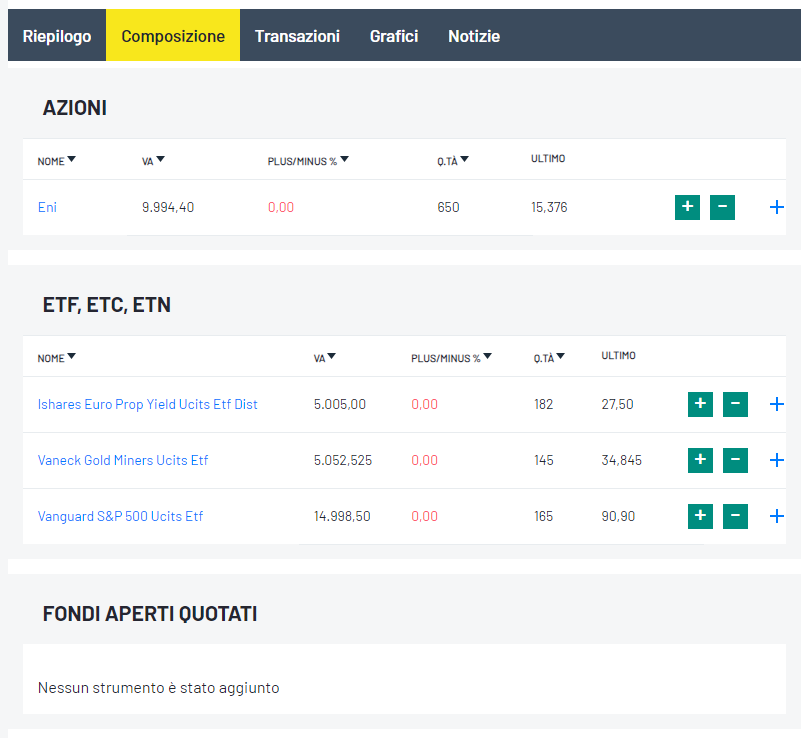Click 'Nessun strumento è stato aggiunto' message
This screenshot has height=738, width=808.
(158, 688)
